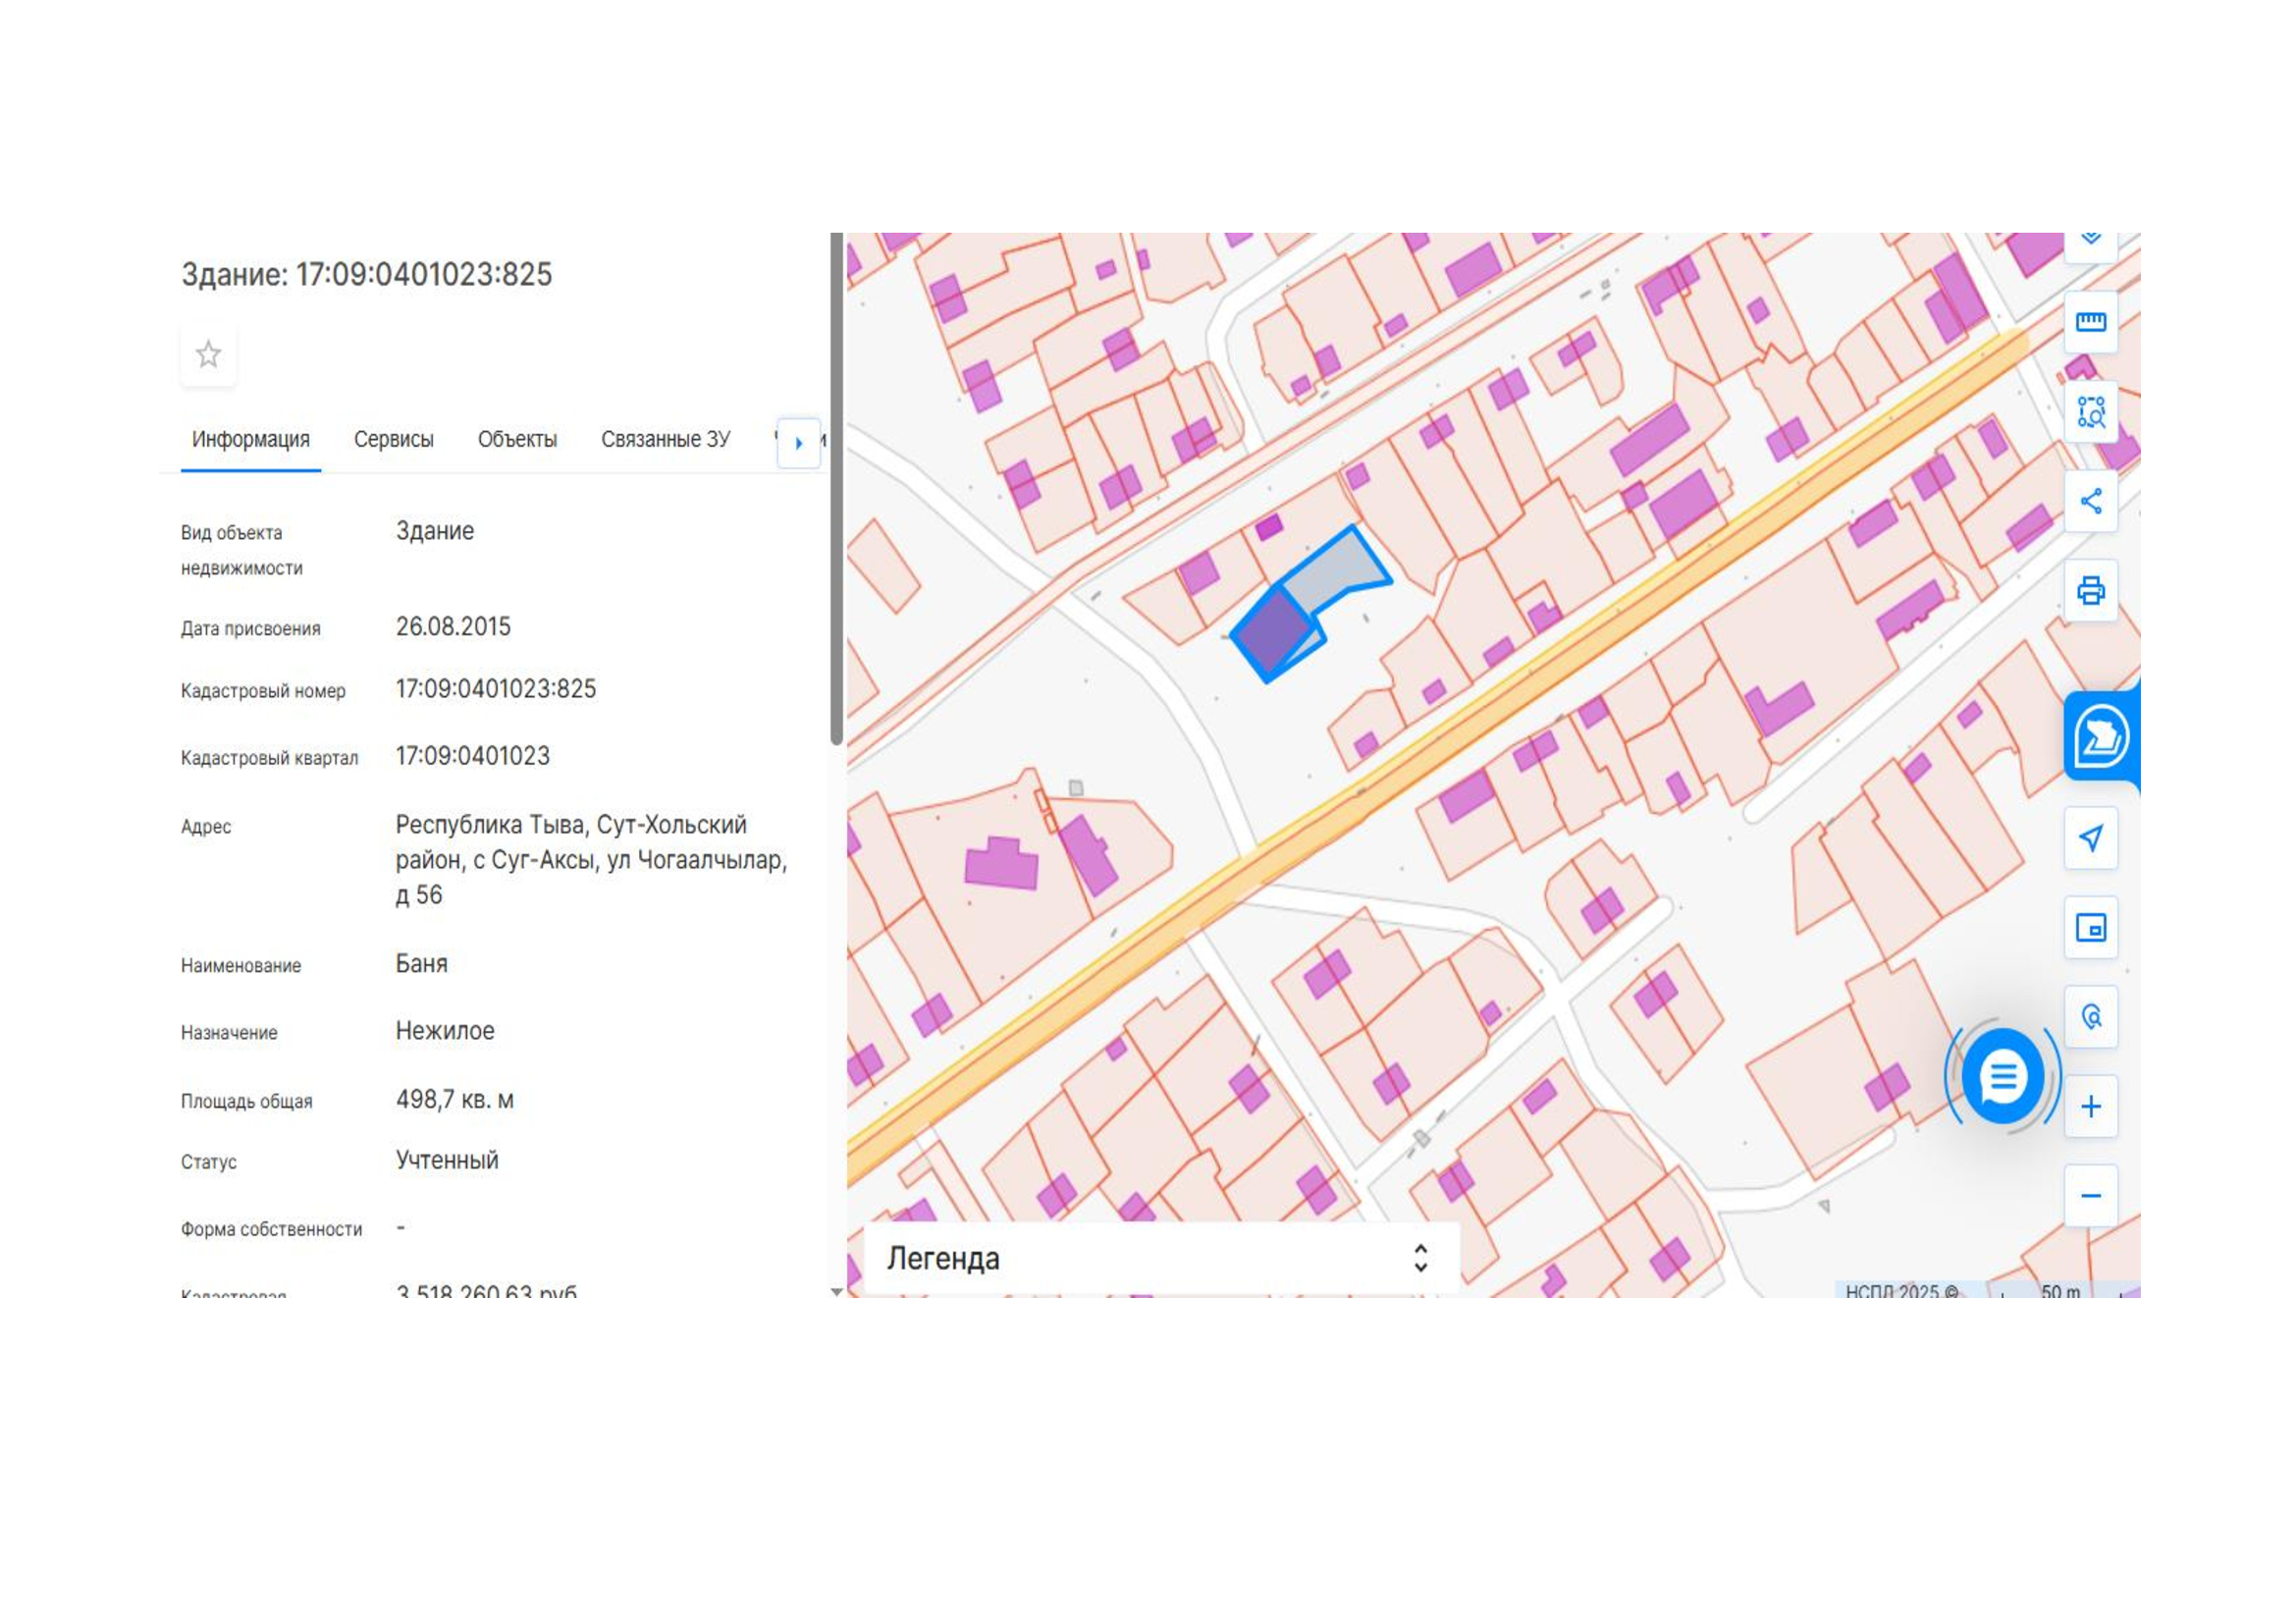Zoom in with the plus button
The image size is (2296, 1624).
2091,1106
